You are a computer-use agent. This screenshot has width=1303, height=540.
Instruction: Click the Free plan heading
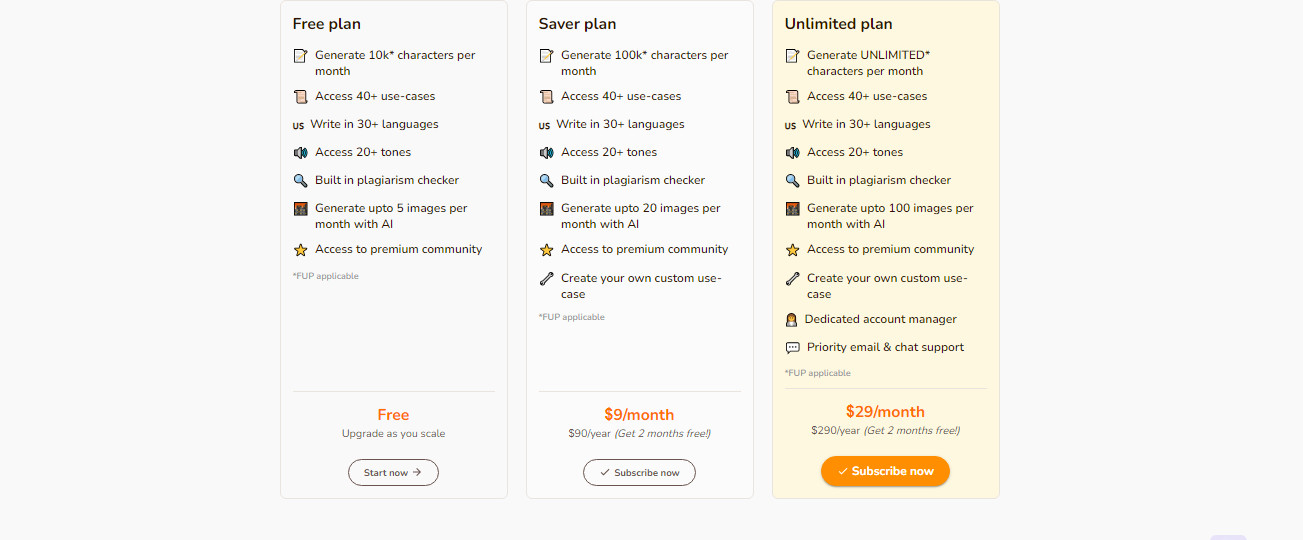[327, 24]
